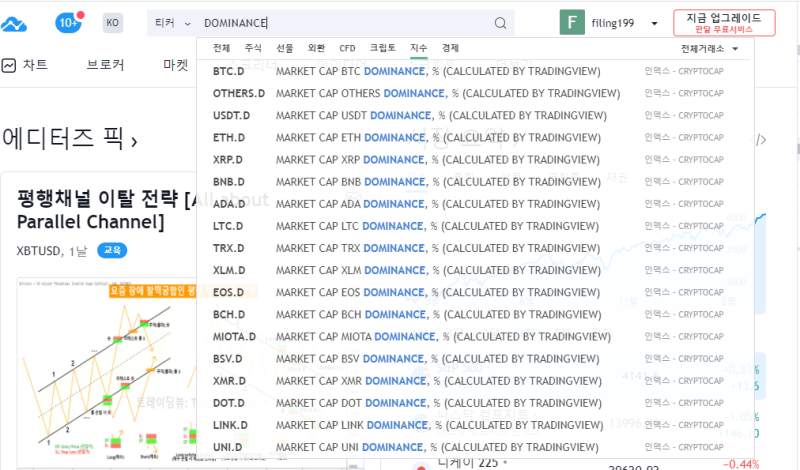Select the USDT.D search result
This screenshot has width=800, height=470.
coord(474,115)
